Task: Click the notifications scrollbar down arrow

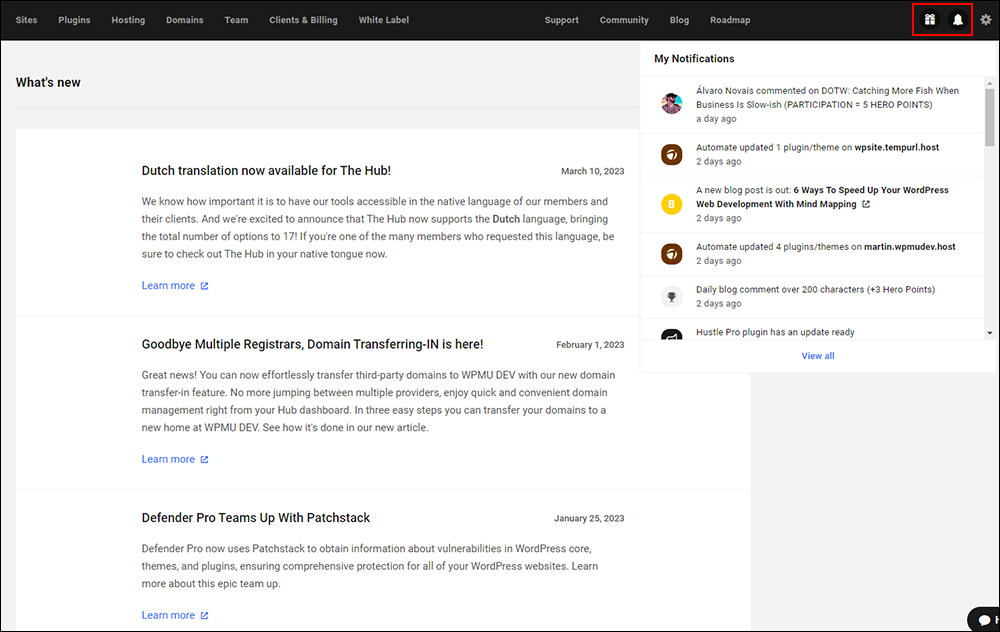Action: click(990, 333)
